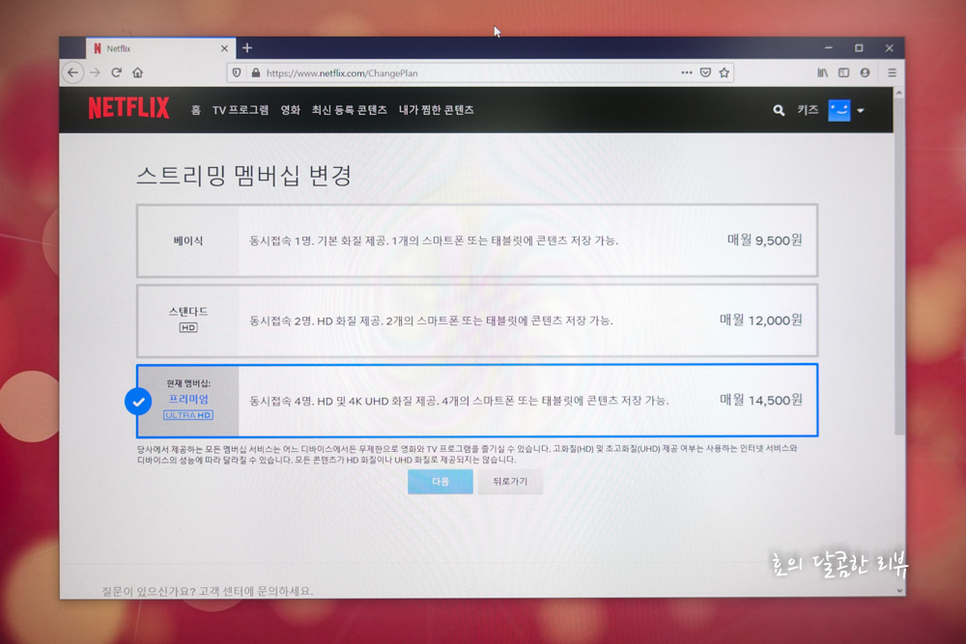This screenshot has width=966, height=644.
Task: Maximize the browser window
Action: [859, 48]
